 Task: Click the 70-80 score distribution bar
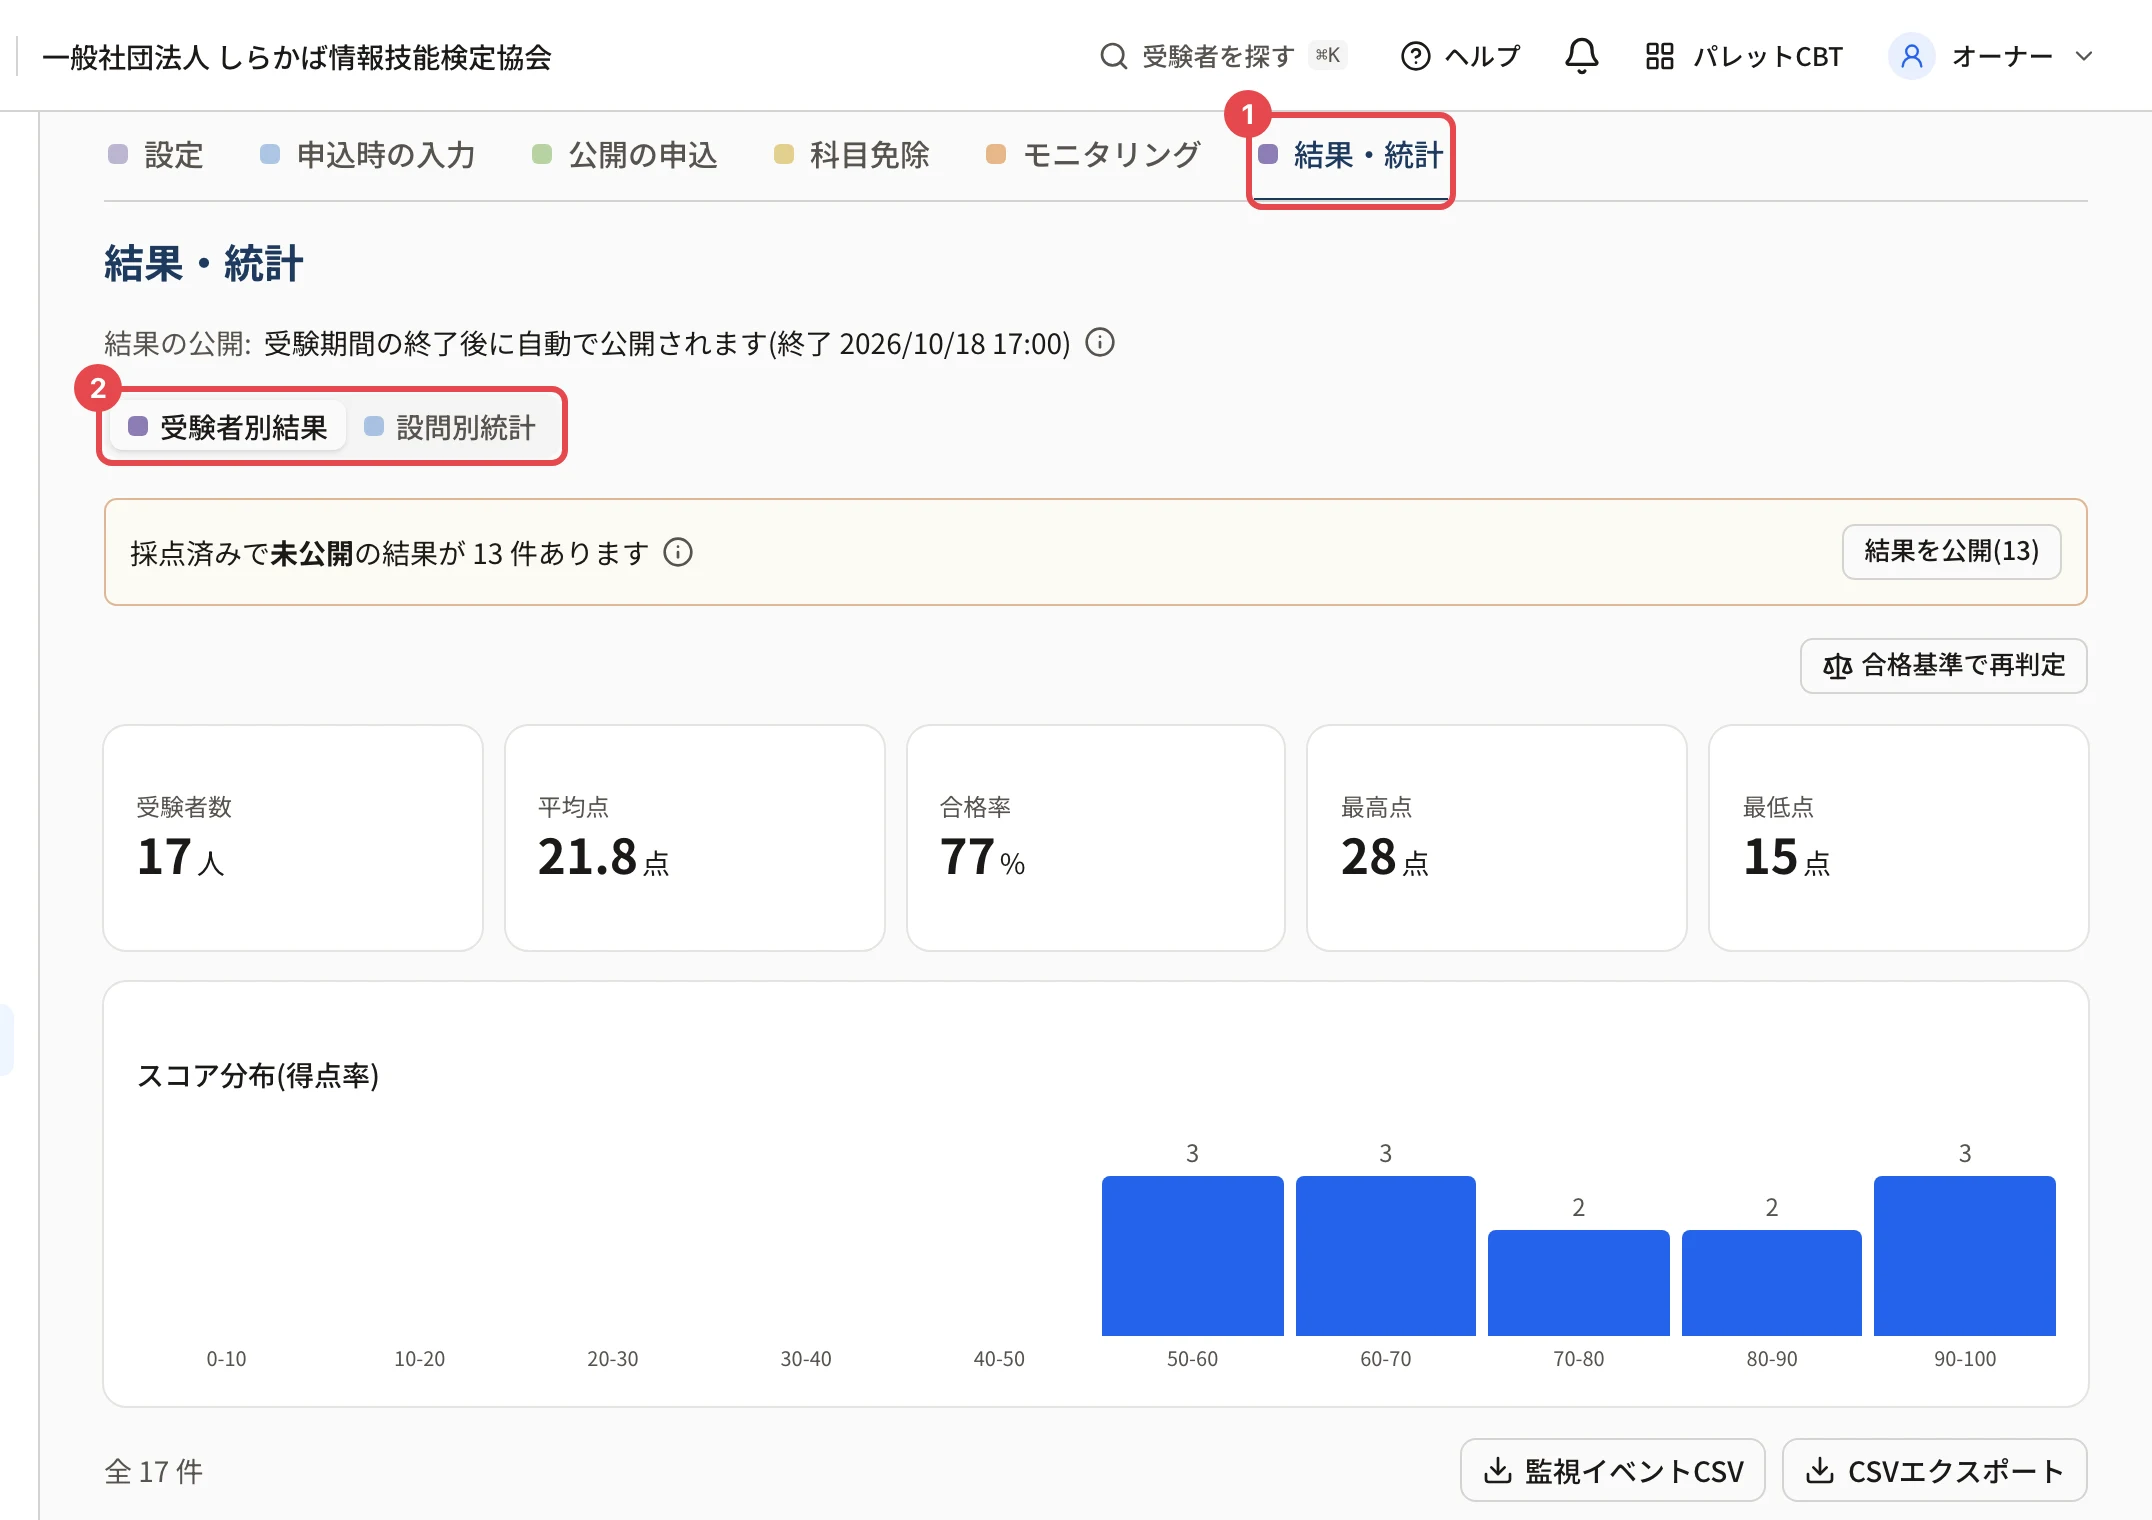[1578, 1282]
